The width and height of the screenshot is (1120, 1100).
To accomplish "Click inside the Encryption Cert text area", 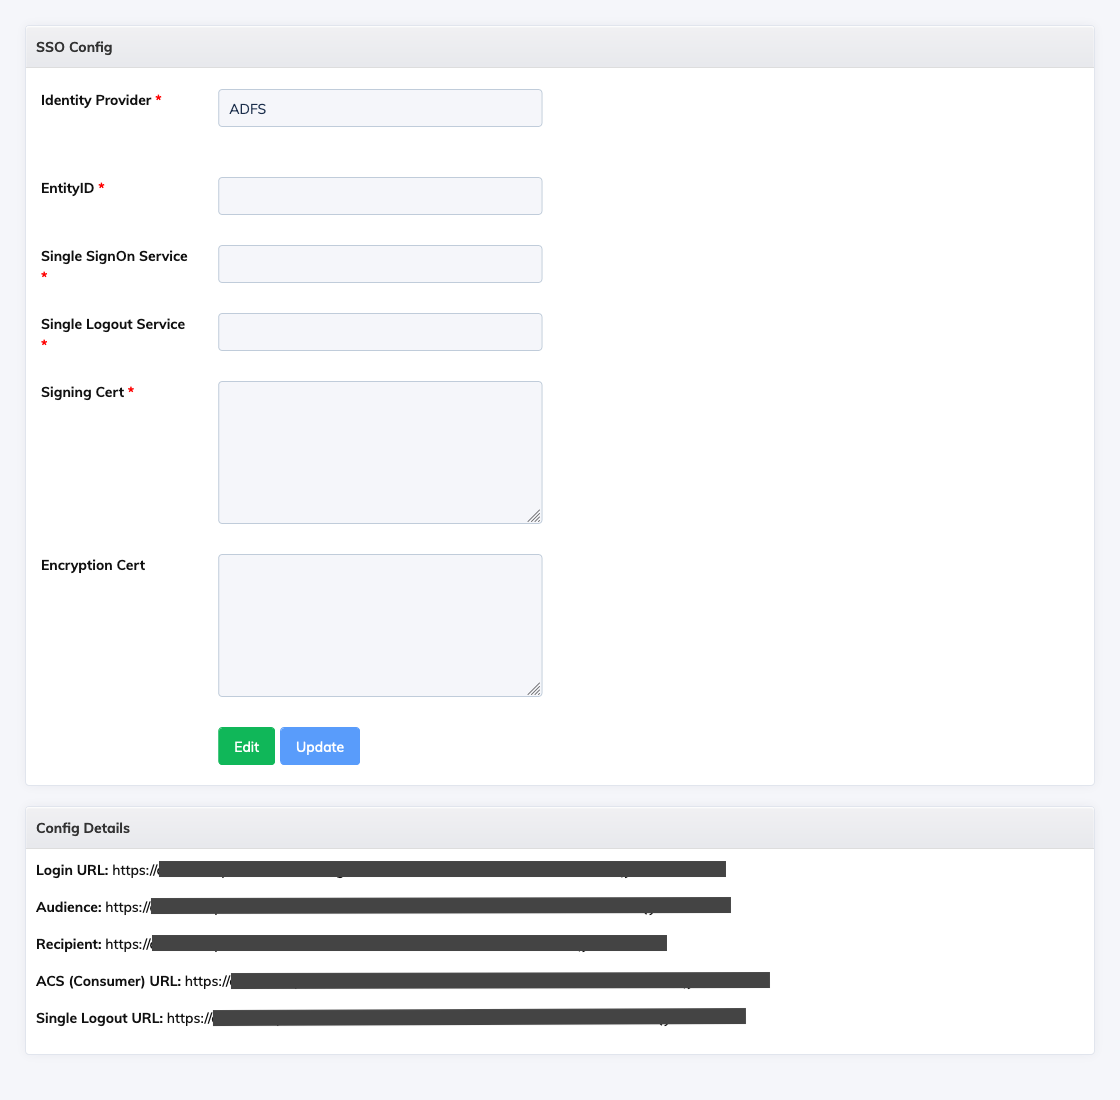I will pyautogui.click(x=380, y=625).
